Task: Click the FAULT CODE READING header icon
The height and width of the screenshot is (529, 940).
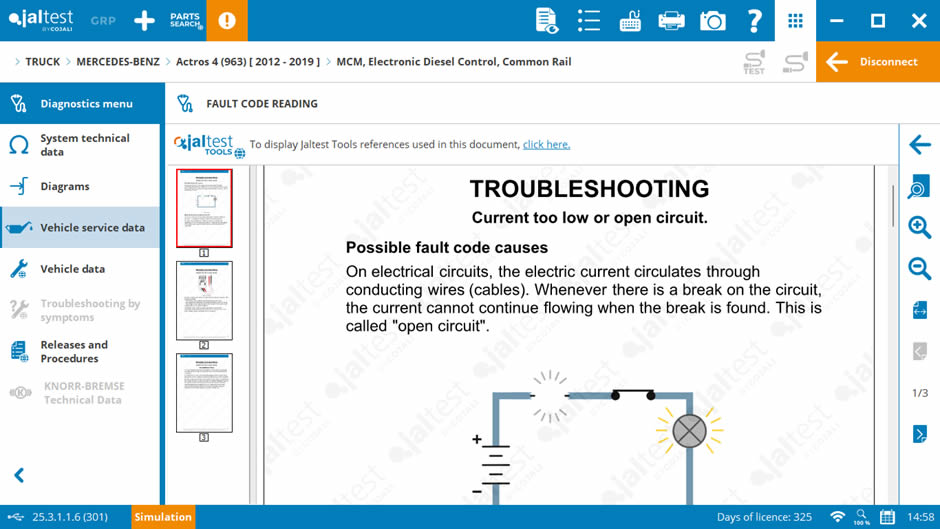Action: click(185, 104)
